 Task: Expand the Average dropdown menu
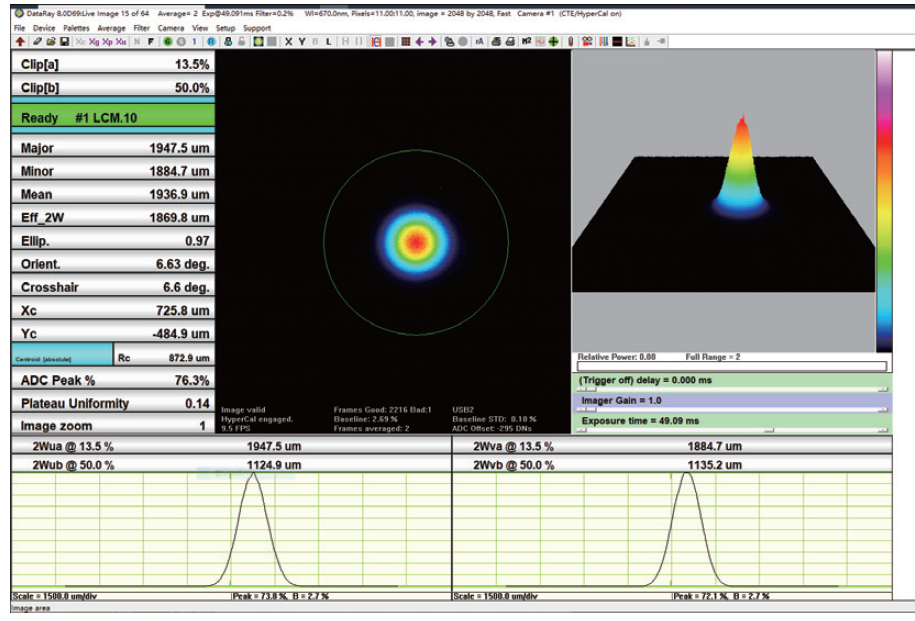point(111,28)
